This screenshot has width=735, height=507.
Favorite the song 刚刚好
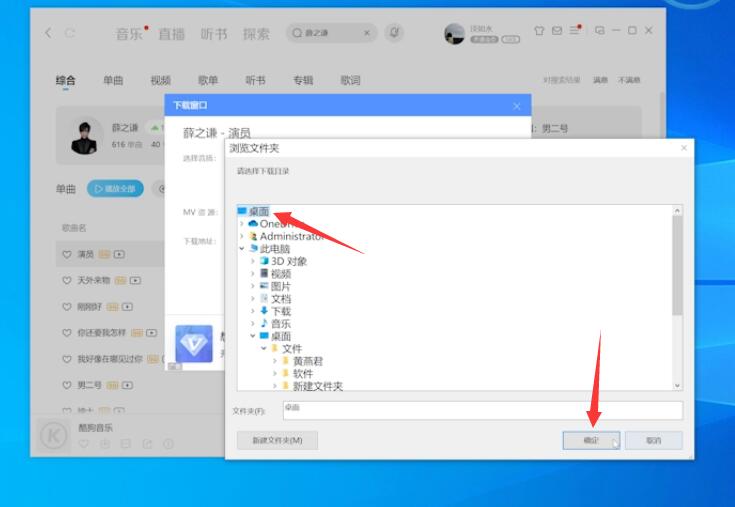(67, 307)
